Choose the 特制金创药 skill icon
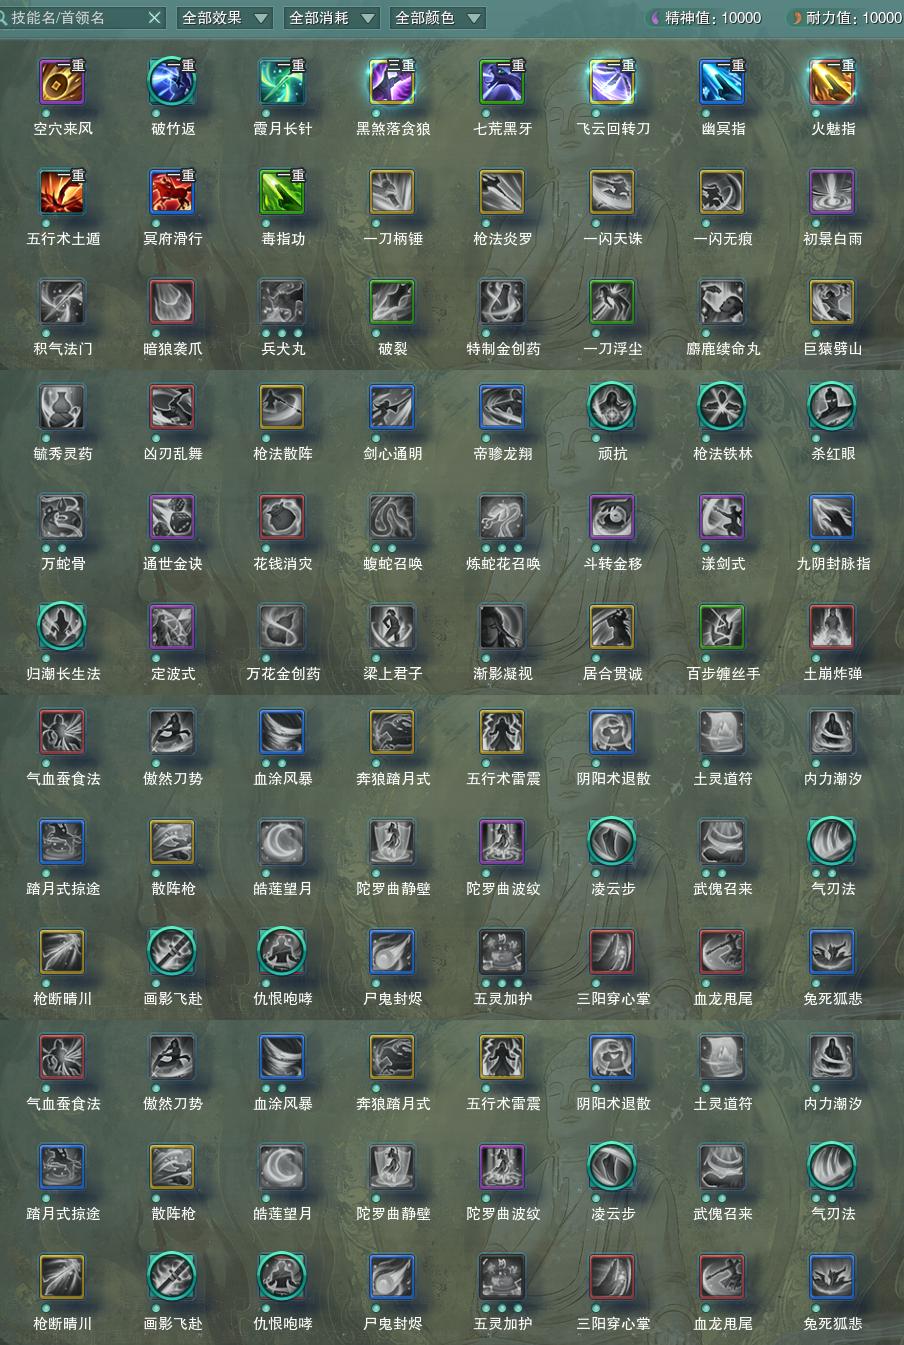 point(503,302)
